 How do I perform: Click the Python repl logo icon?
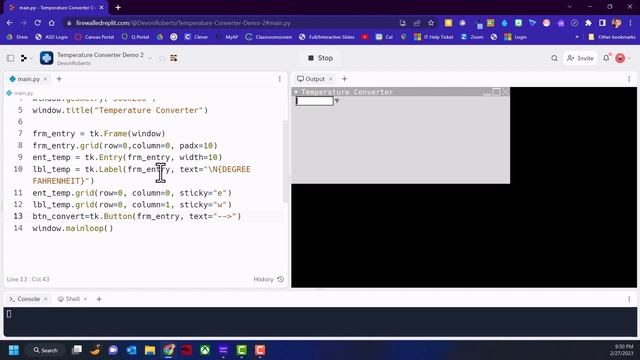47,58
